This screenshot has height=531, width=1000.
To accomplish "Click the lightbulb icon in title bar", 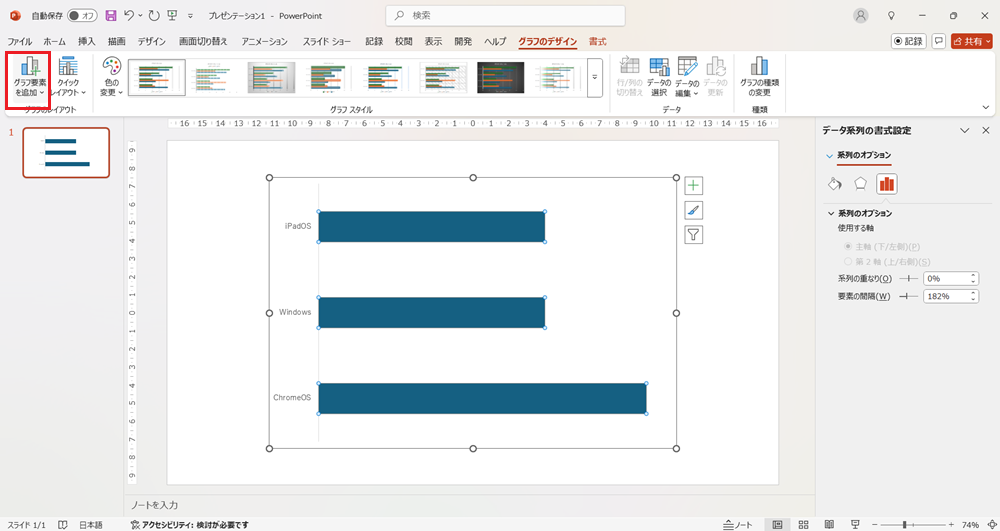I will [892, 15].
